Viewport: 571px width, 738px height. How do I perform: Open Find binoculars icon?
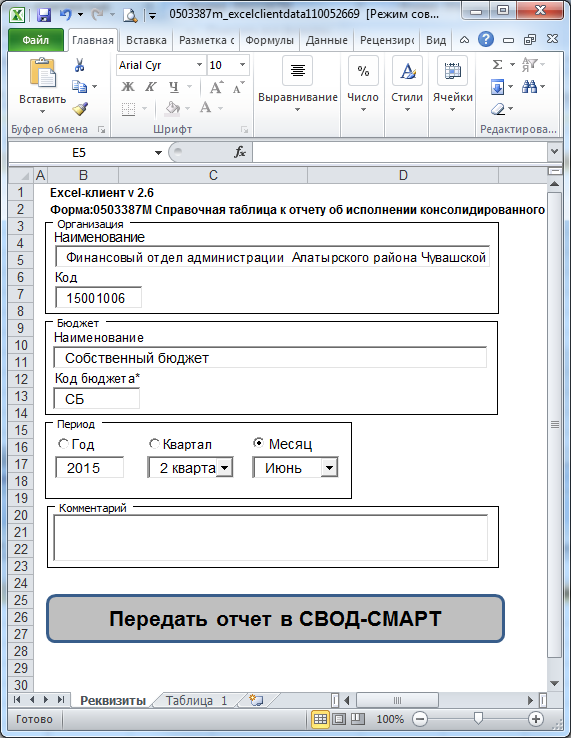click(529, 87)
